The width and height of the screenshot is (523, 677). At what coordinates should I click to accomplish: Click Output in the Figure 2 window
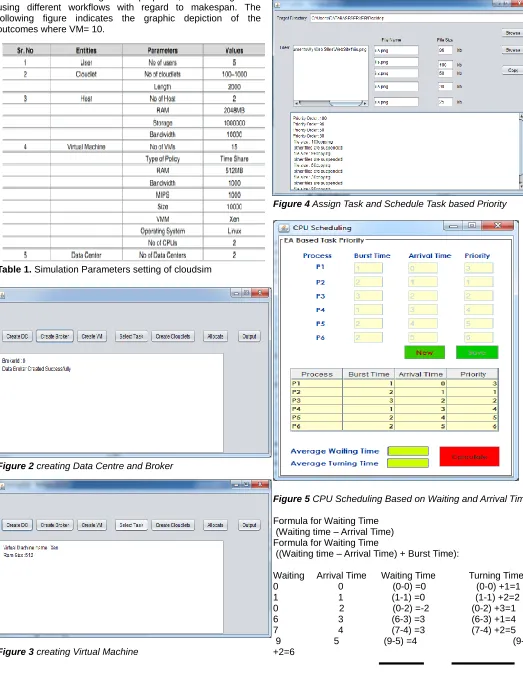pos(249,336)
